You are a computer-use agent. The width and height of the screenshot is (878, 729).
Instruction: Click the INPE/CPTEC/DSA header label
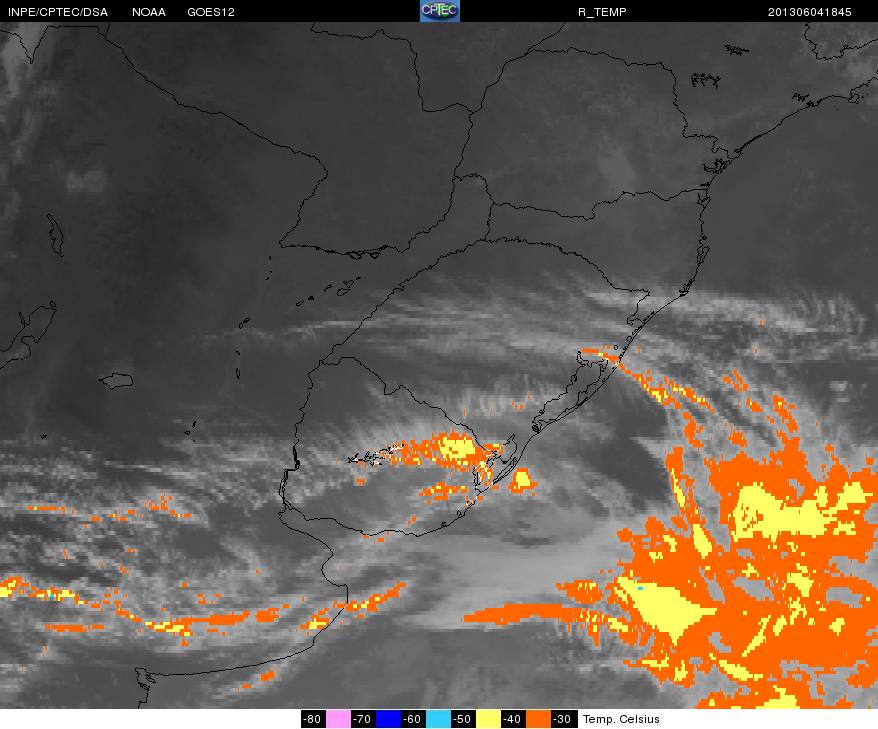pos(58,12)
